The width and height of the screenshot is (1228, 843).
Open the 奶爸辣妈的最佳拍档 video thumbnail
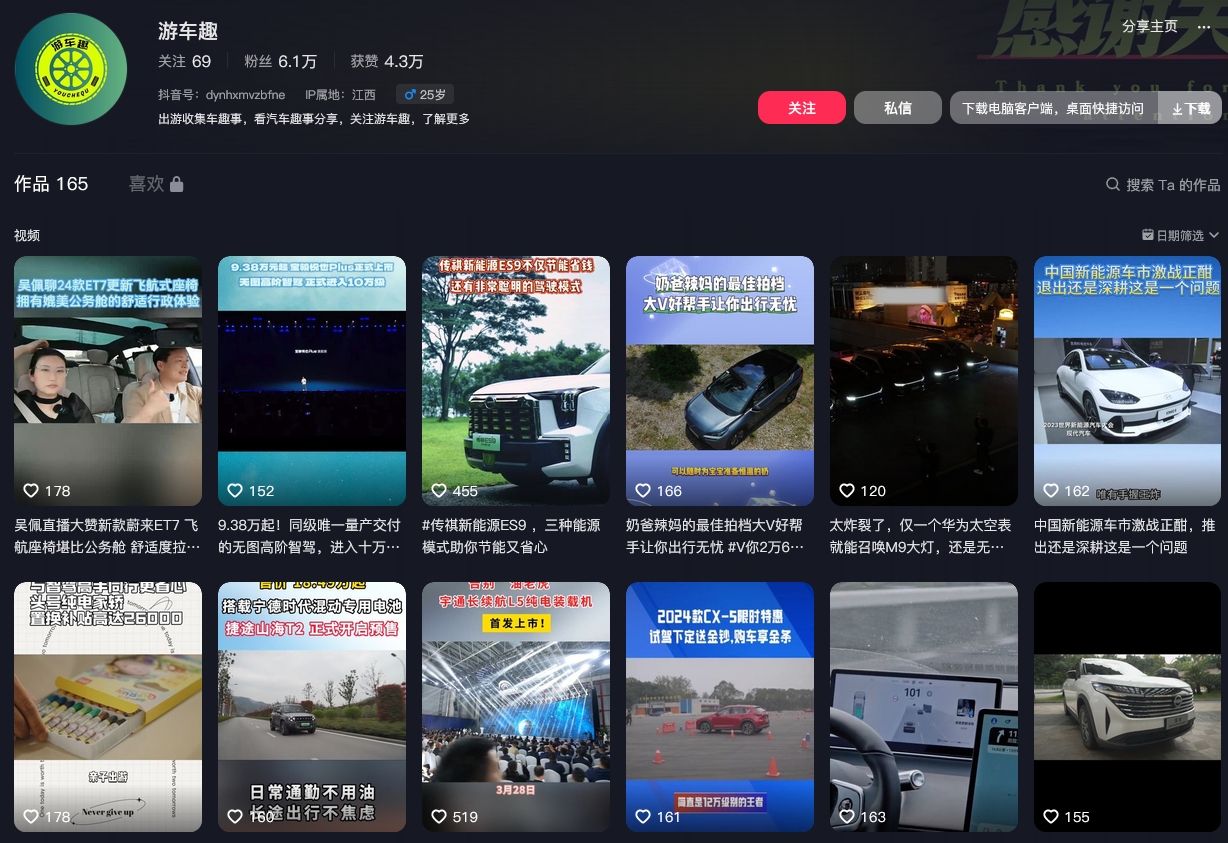720,381
